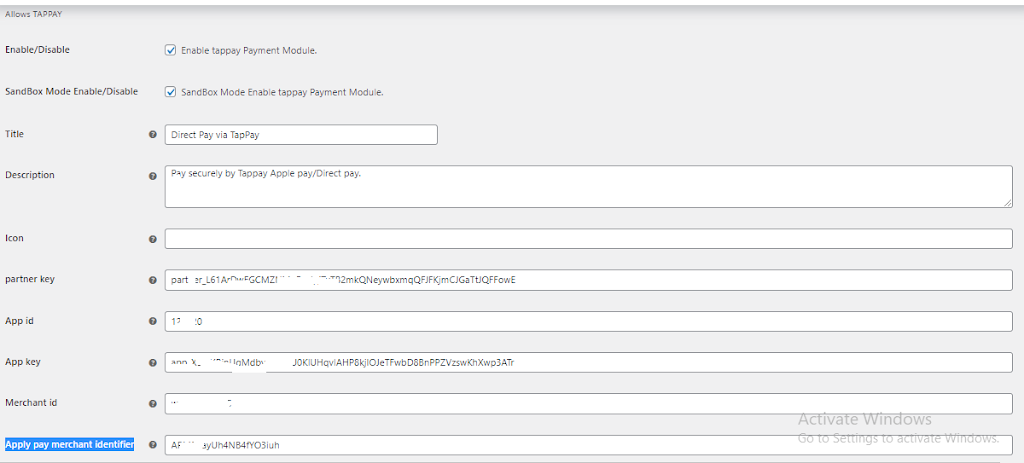Click the 'Icon' label

pos(14,238)
